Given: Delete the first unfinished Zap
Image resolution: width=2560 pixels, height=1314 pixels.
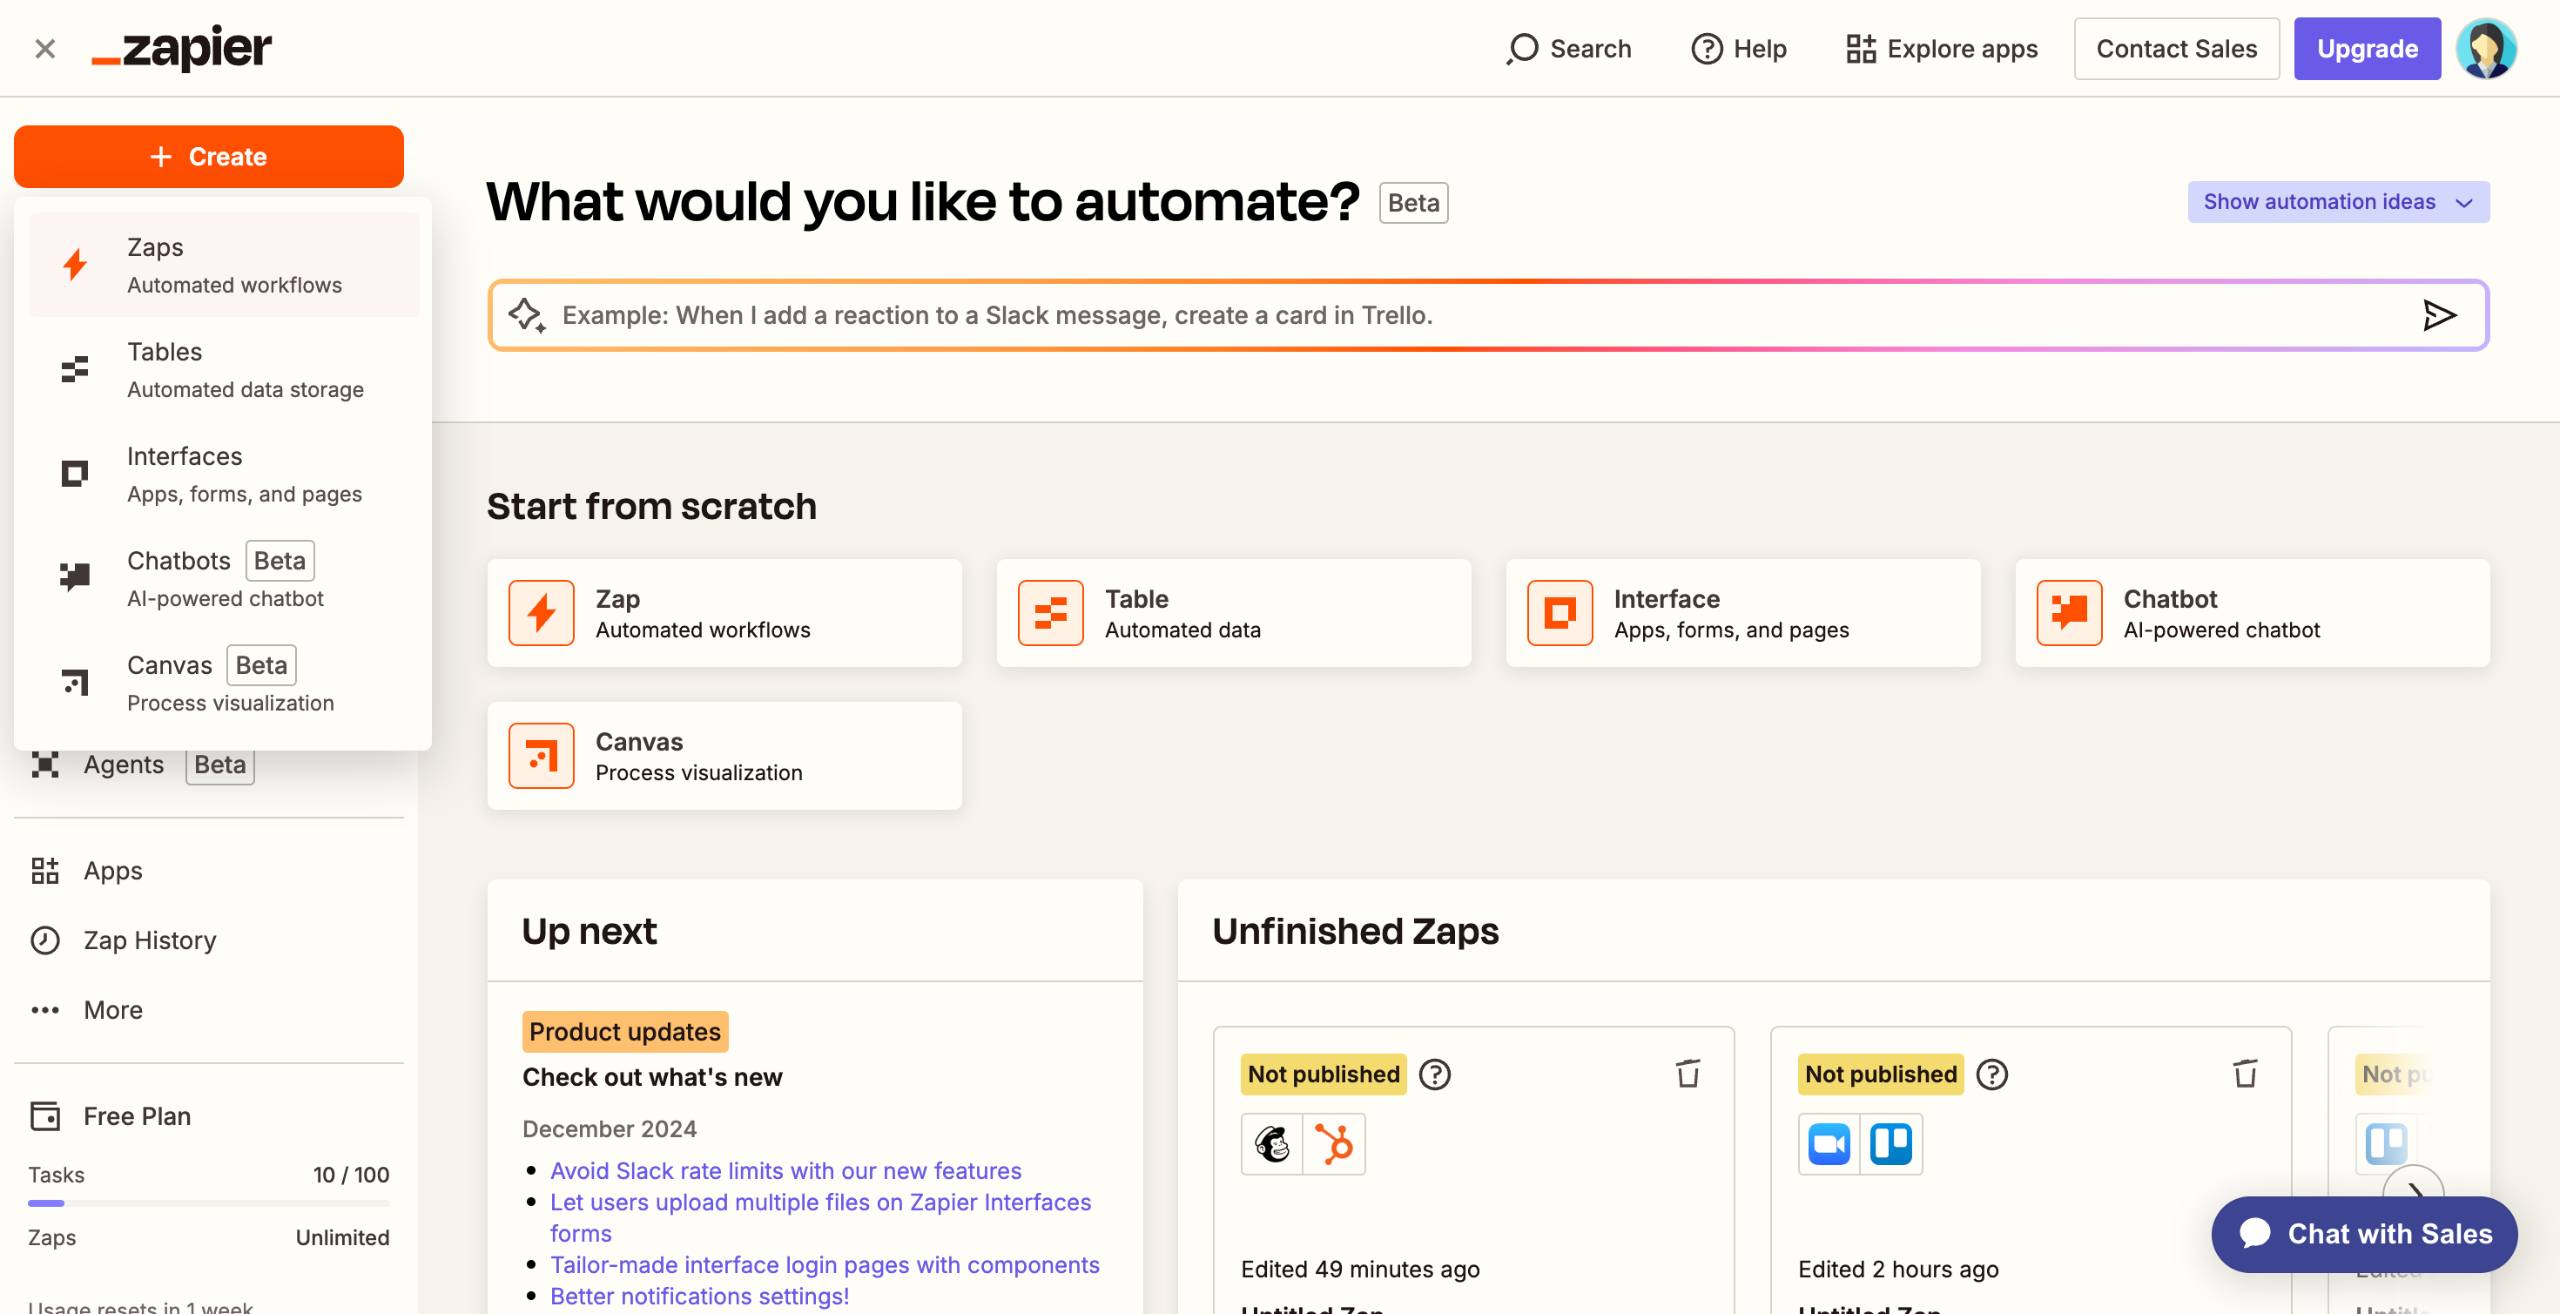Looking at the screenshot, I should [x=1688, y=1073].
